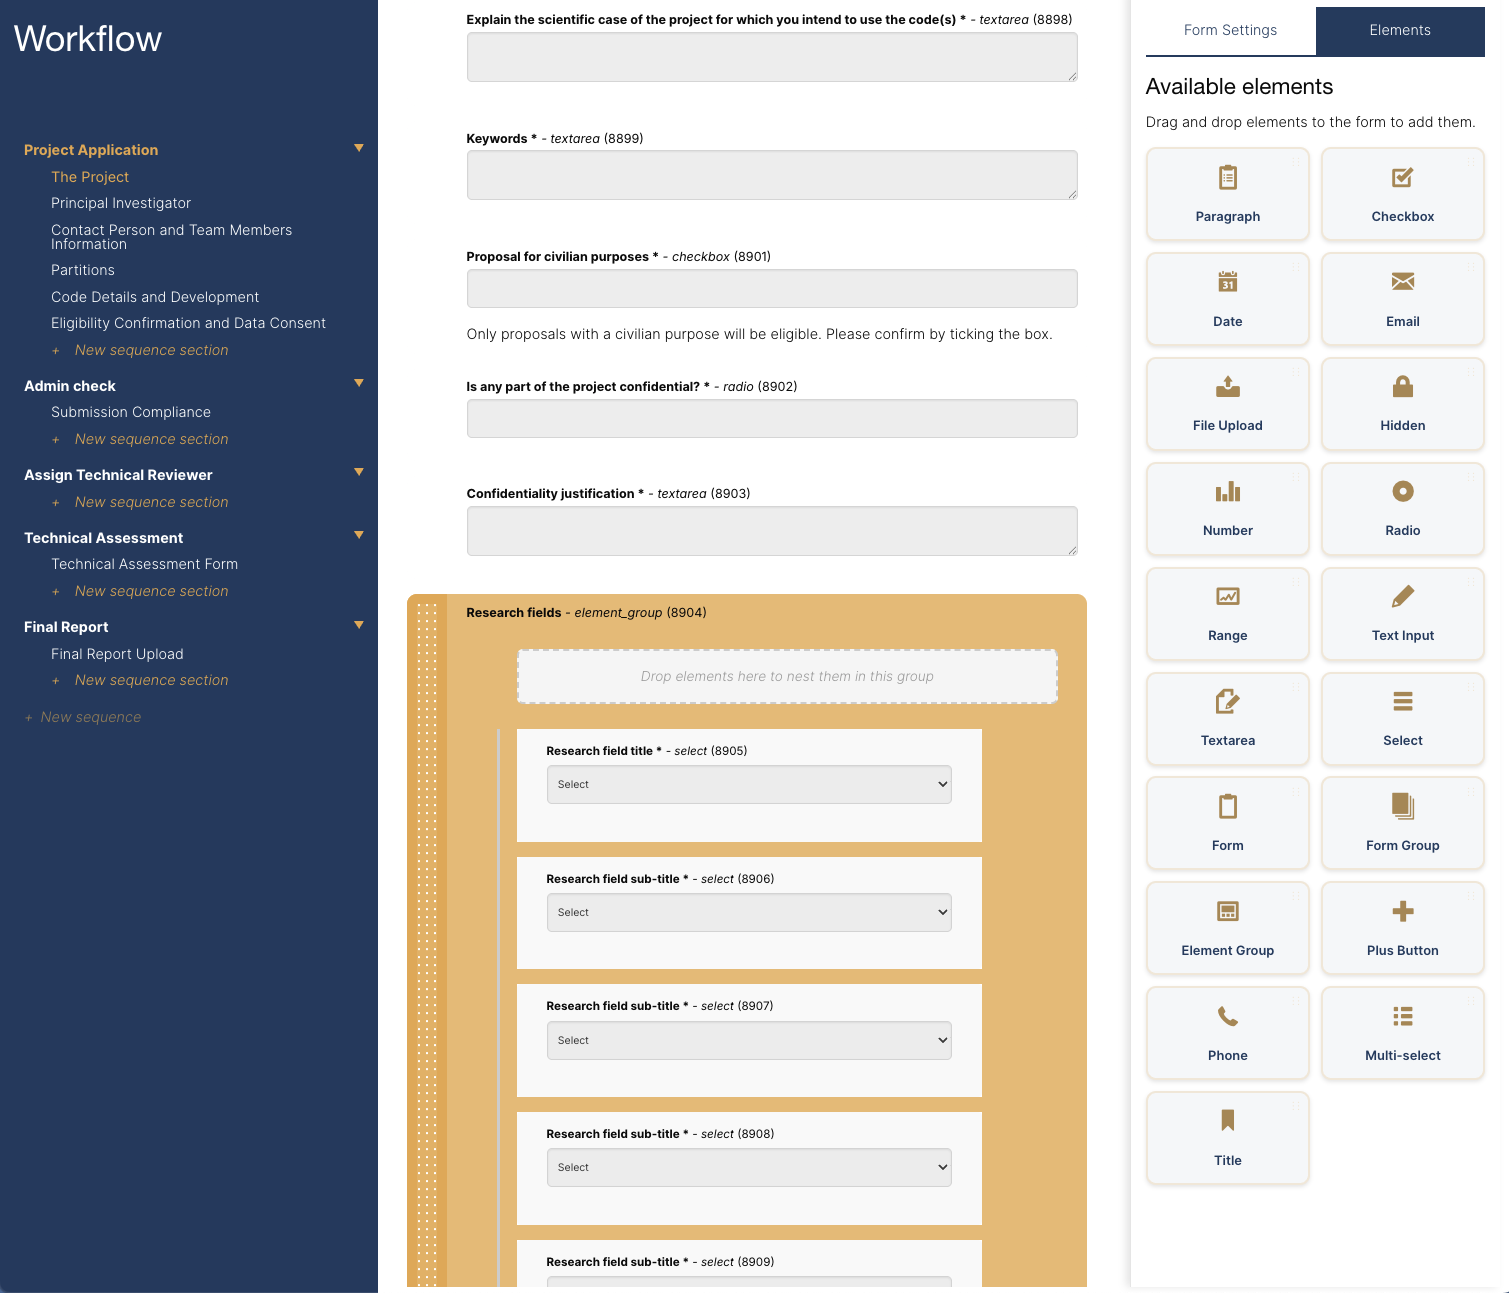Click the File Upload element icon
The height and width of the screenshot is (1293, 1509).
click(1227, 387)
